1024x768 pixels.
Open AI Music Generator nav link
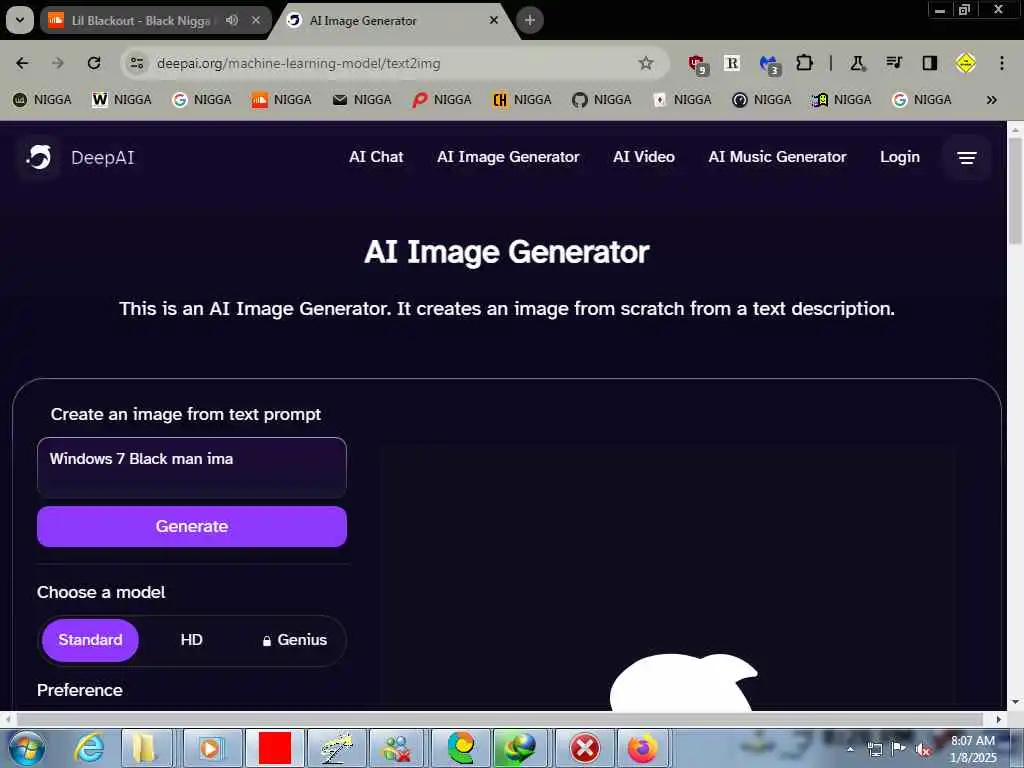[x=777, y=157]
